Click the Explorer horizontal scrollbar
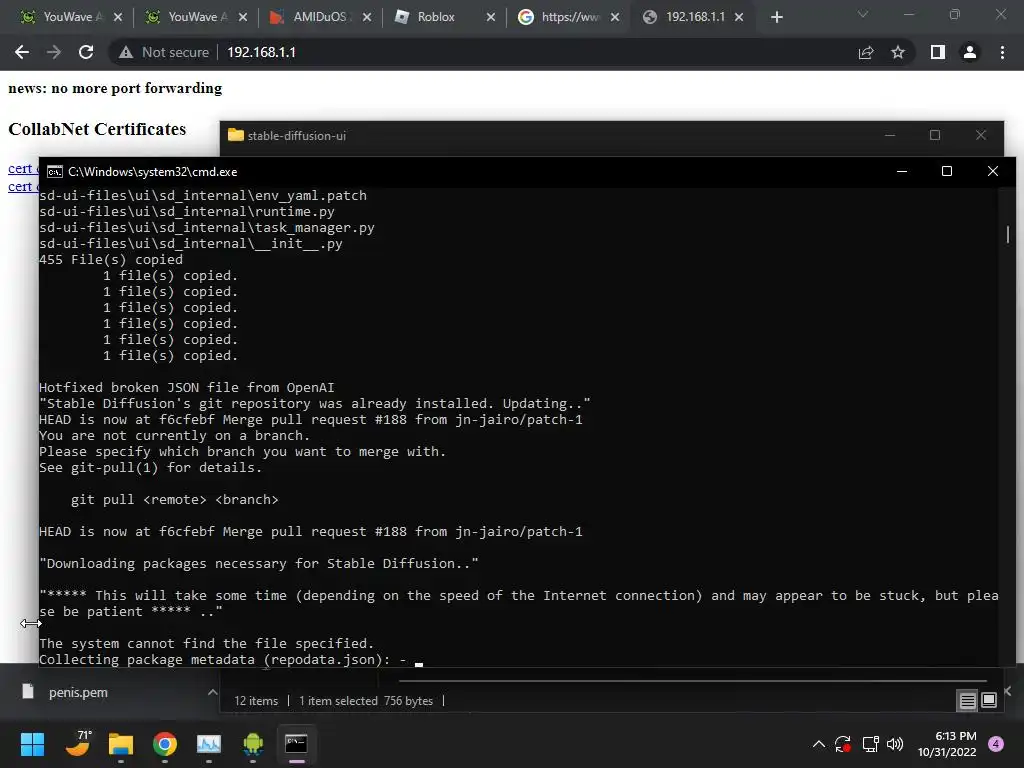Screen dimensions: 1024x768 click(x=692, y=680)
